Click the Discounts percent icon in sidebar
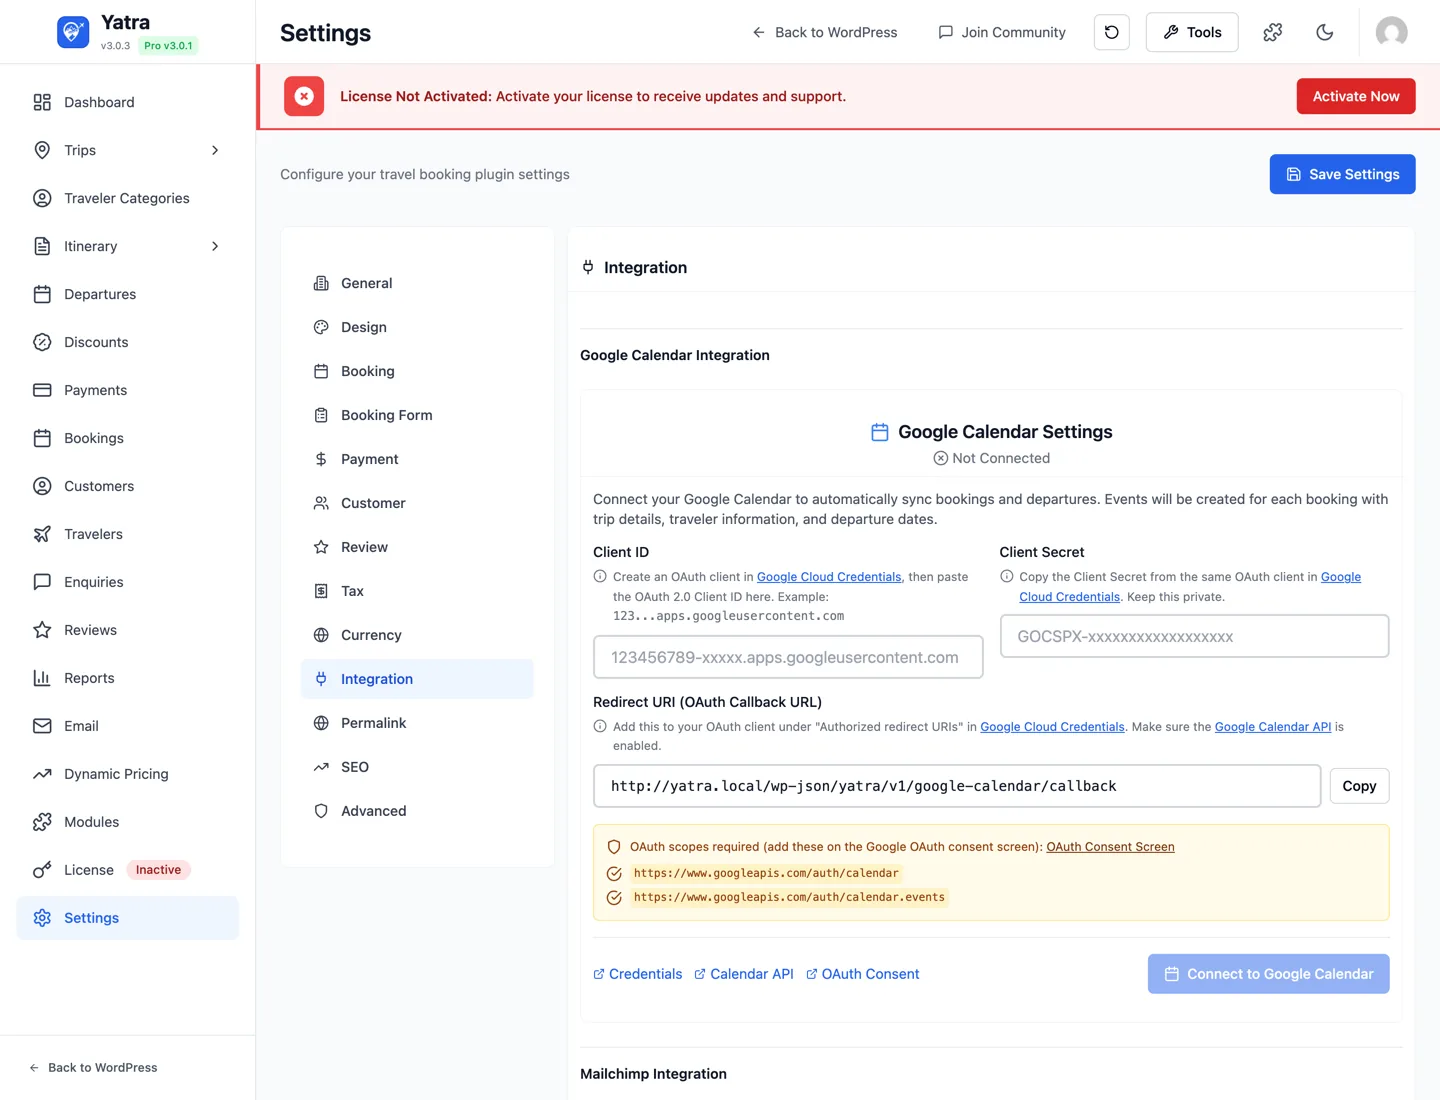1440x1100 pixels. tap(42, 342)
